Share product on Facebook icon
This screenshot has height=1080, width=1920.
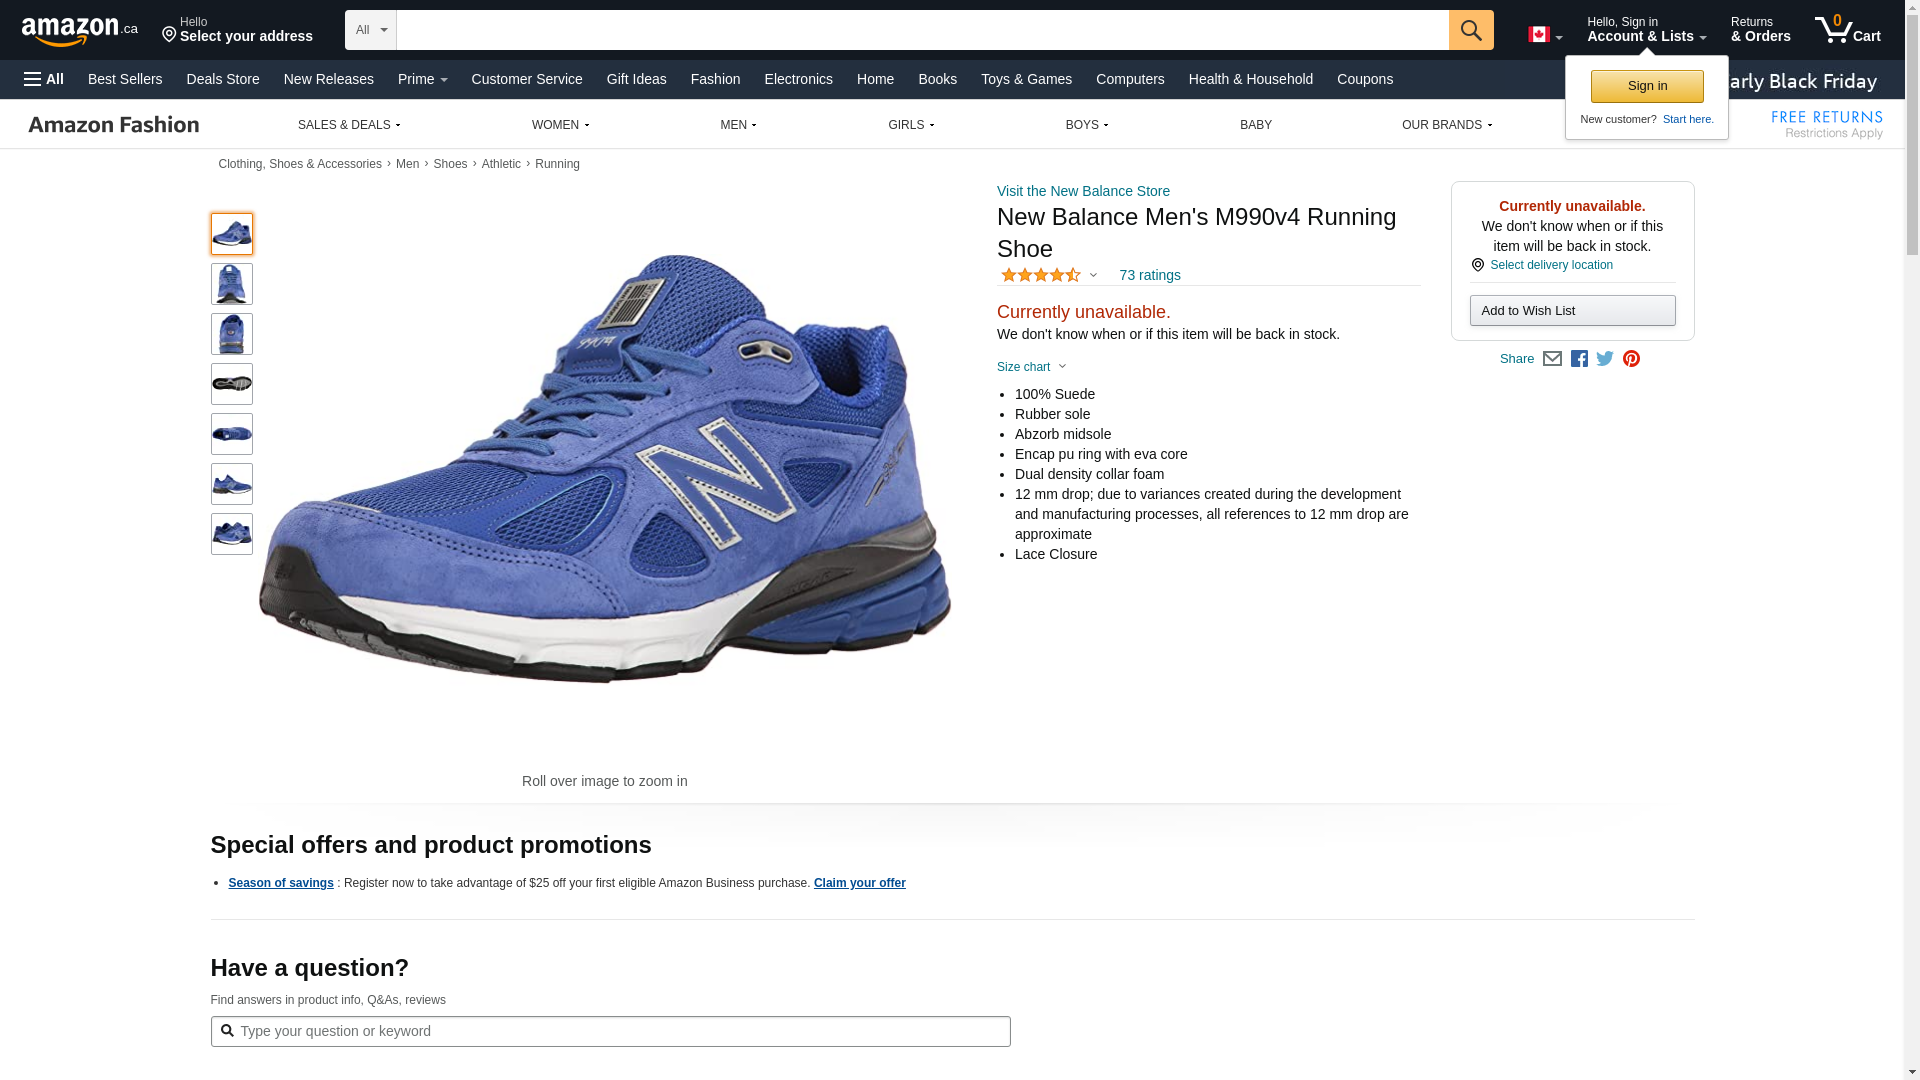click(1579, 359)
